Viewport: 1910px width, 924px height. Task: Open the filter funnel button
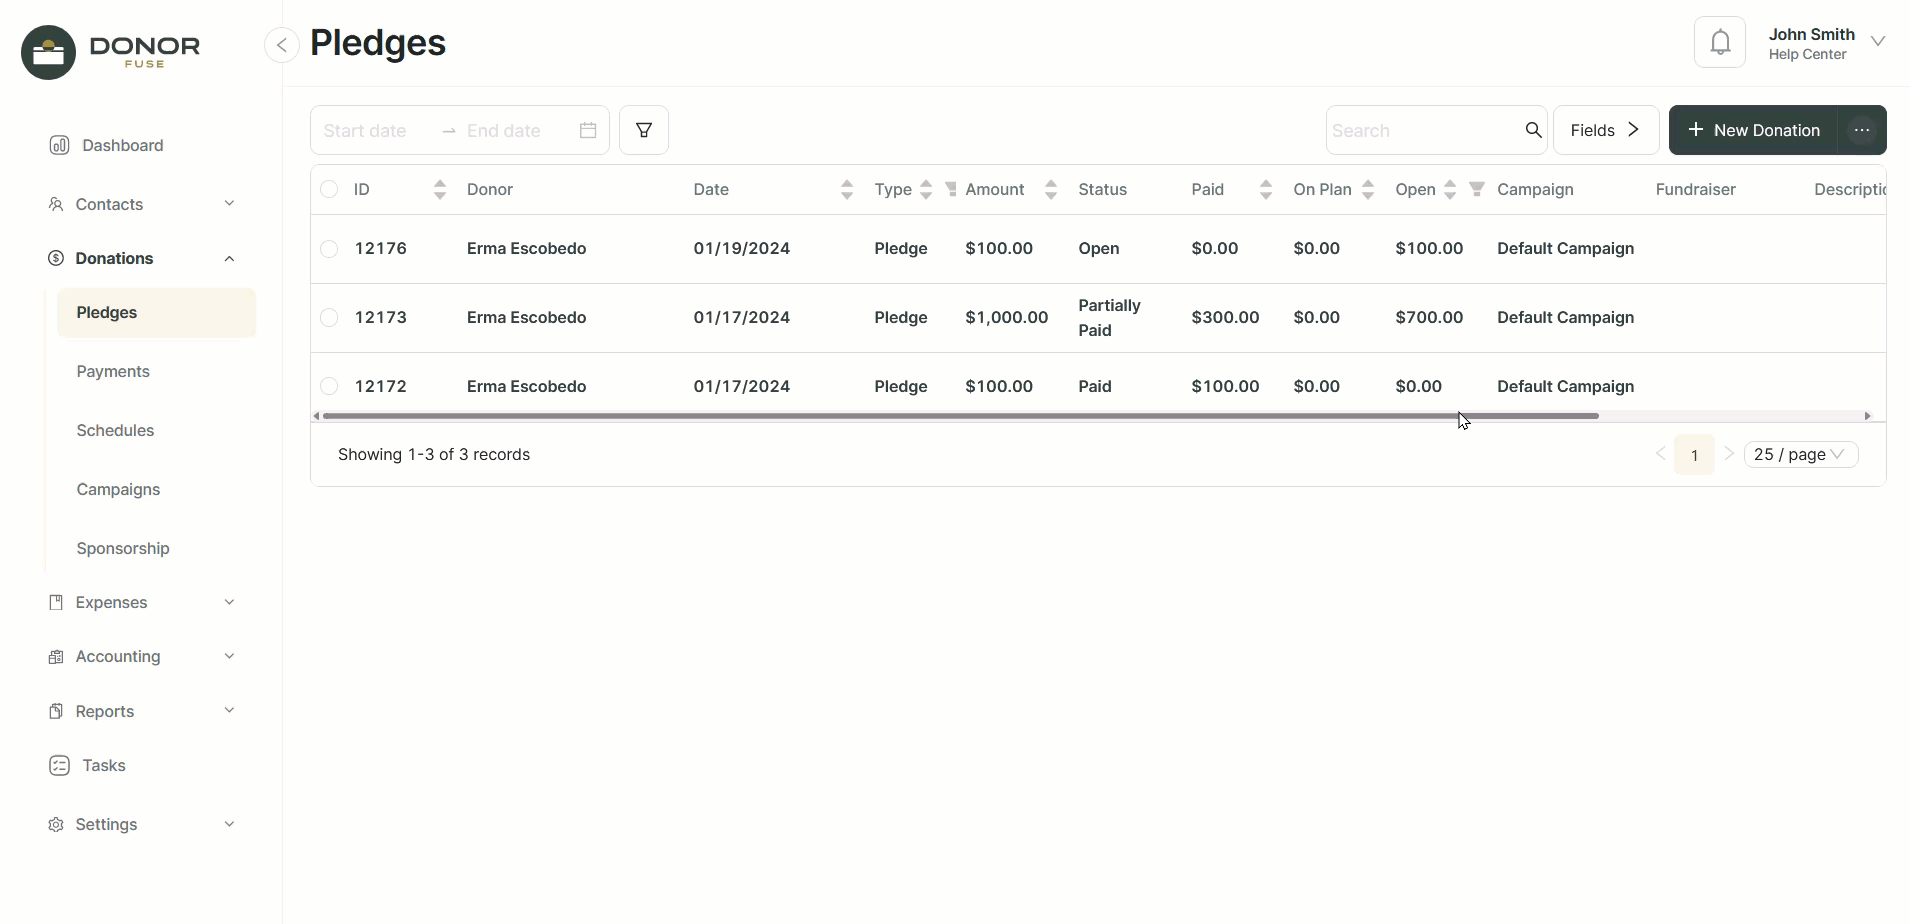tap(644, 130)
